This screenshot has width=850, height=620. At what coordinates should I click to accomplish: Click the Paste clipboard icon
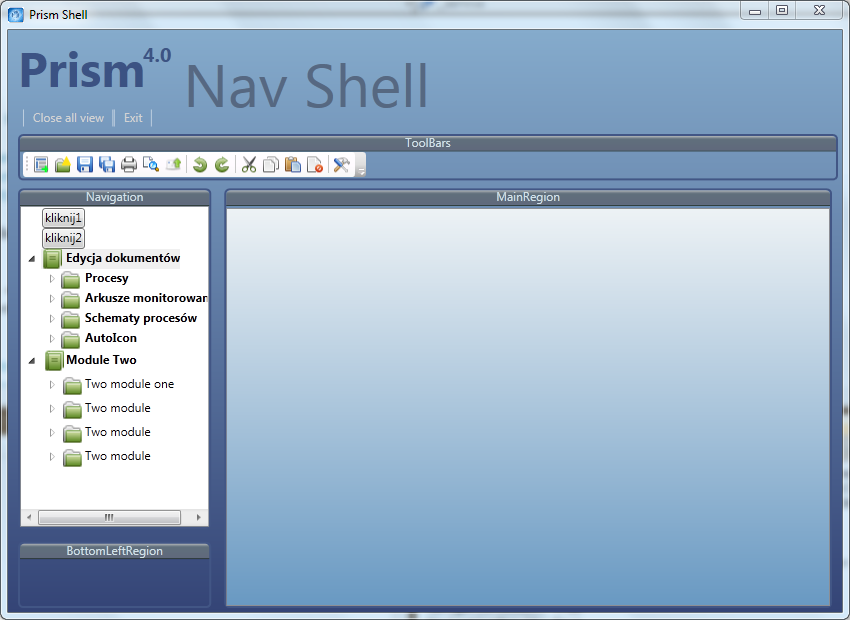click(293, 164)
